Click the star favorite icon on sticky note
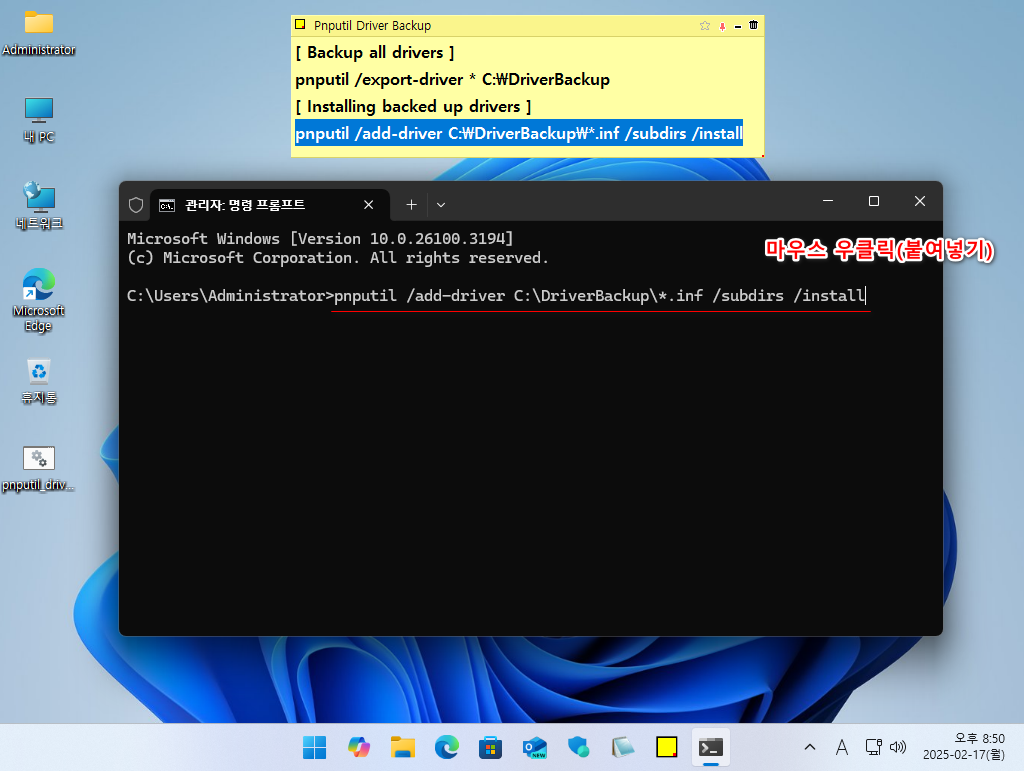This screenshot has width=1024, height=771. point(705,25)
